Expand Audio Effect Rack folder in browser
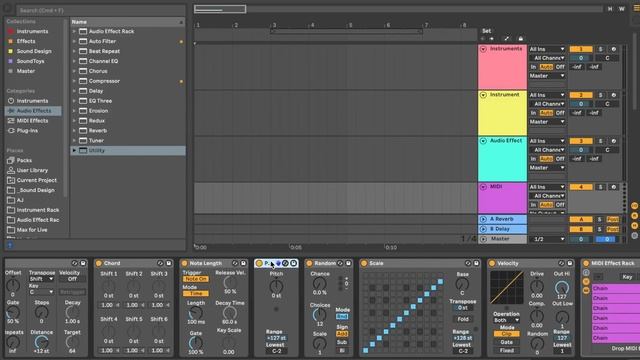640x360 pixels. tap(74, 31)
